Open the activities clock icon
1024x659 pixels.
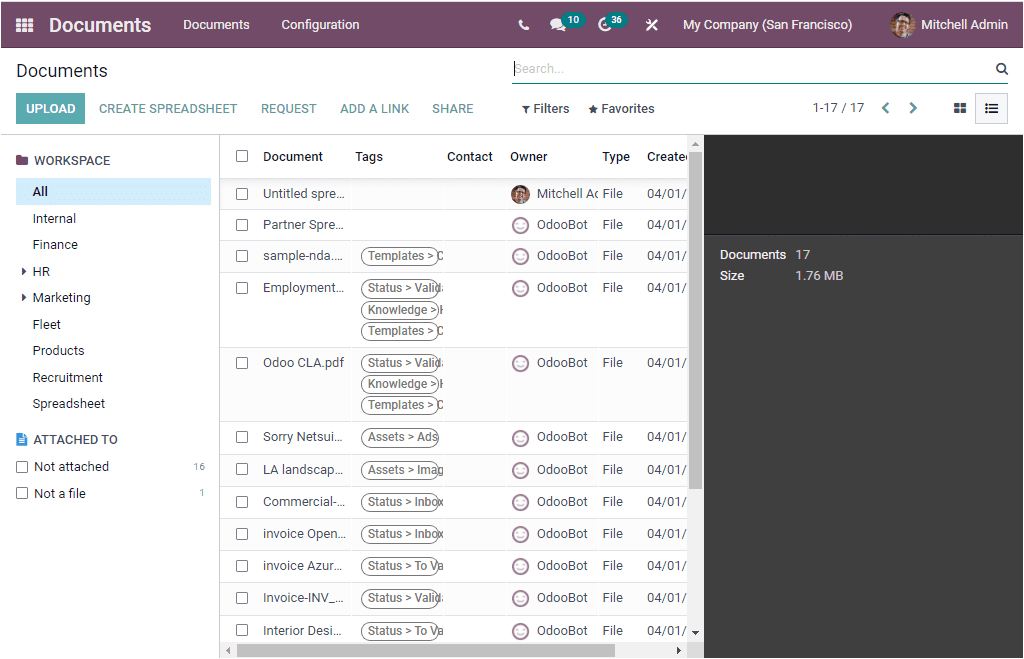coord(605,25)
